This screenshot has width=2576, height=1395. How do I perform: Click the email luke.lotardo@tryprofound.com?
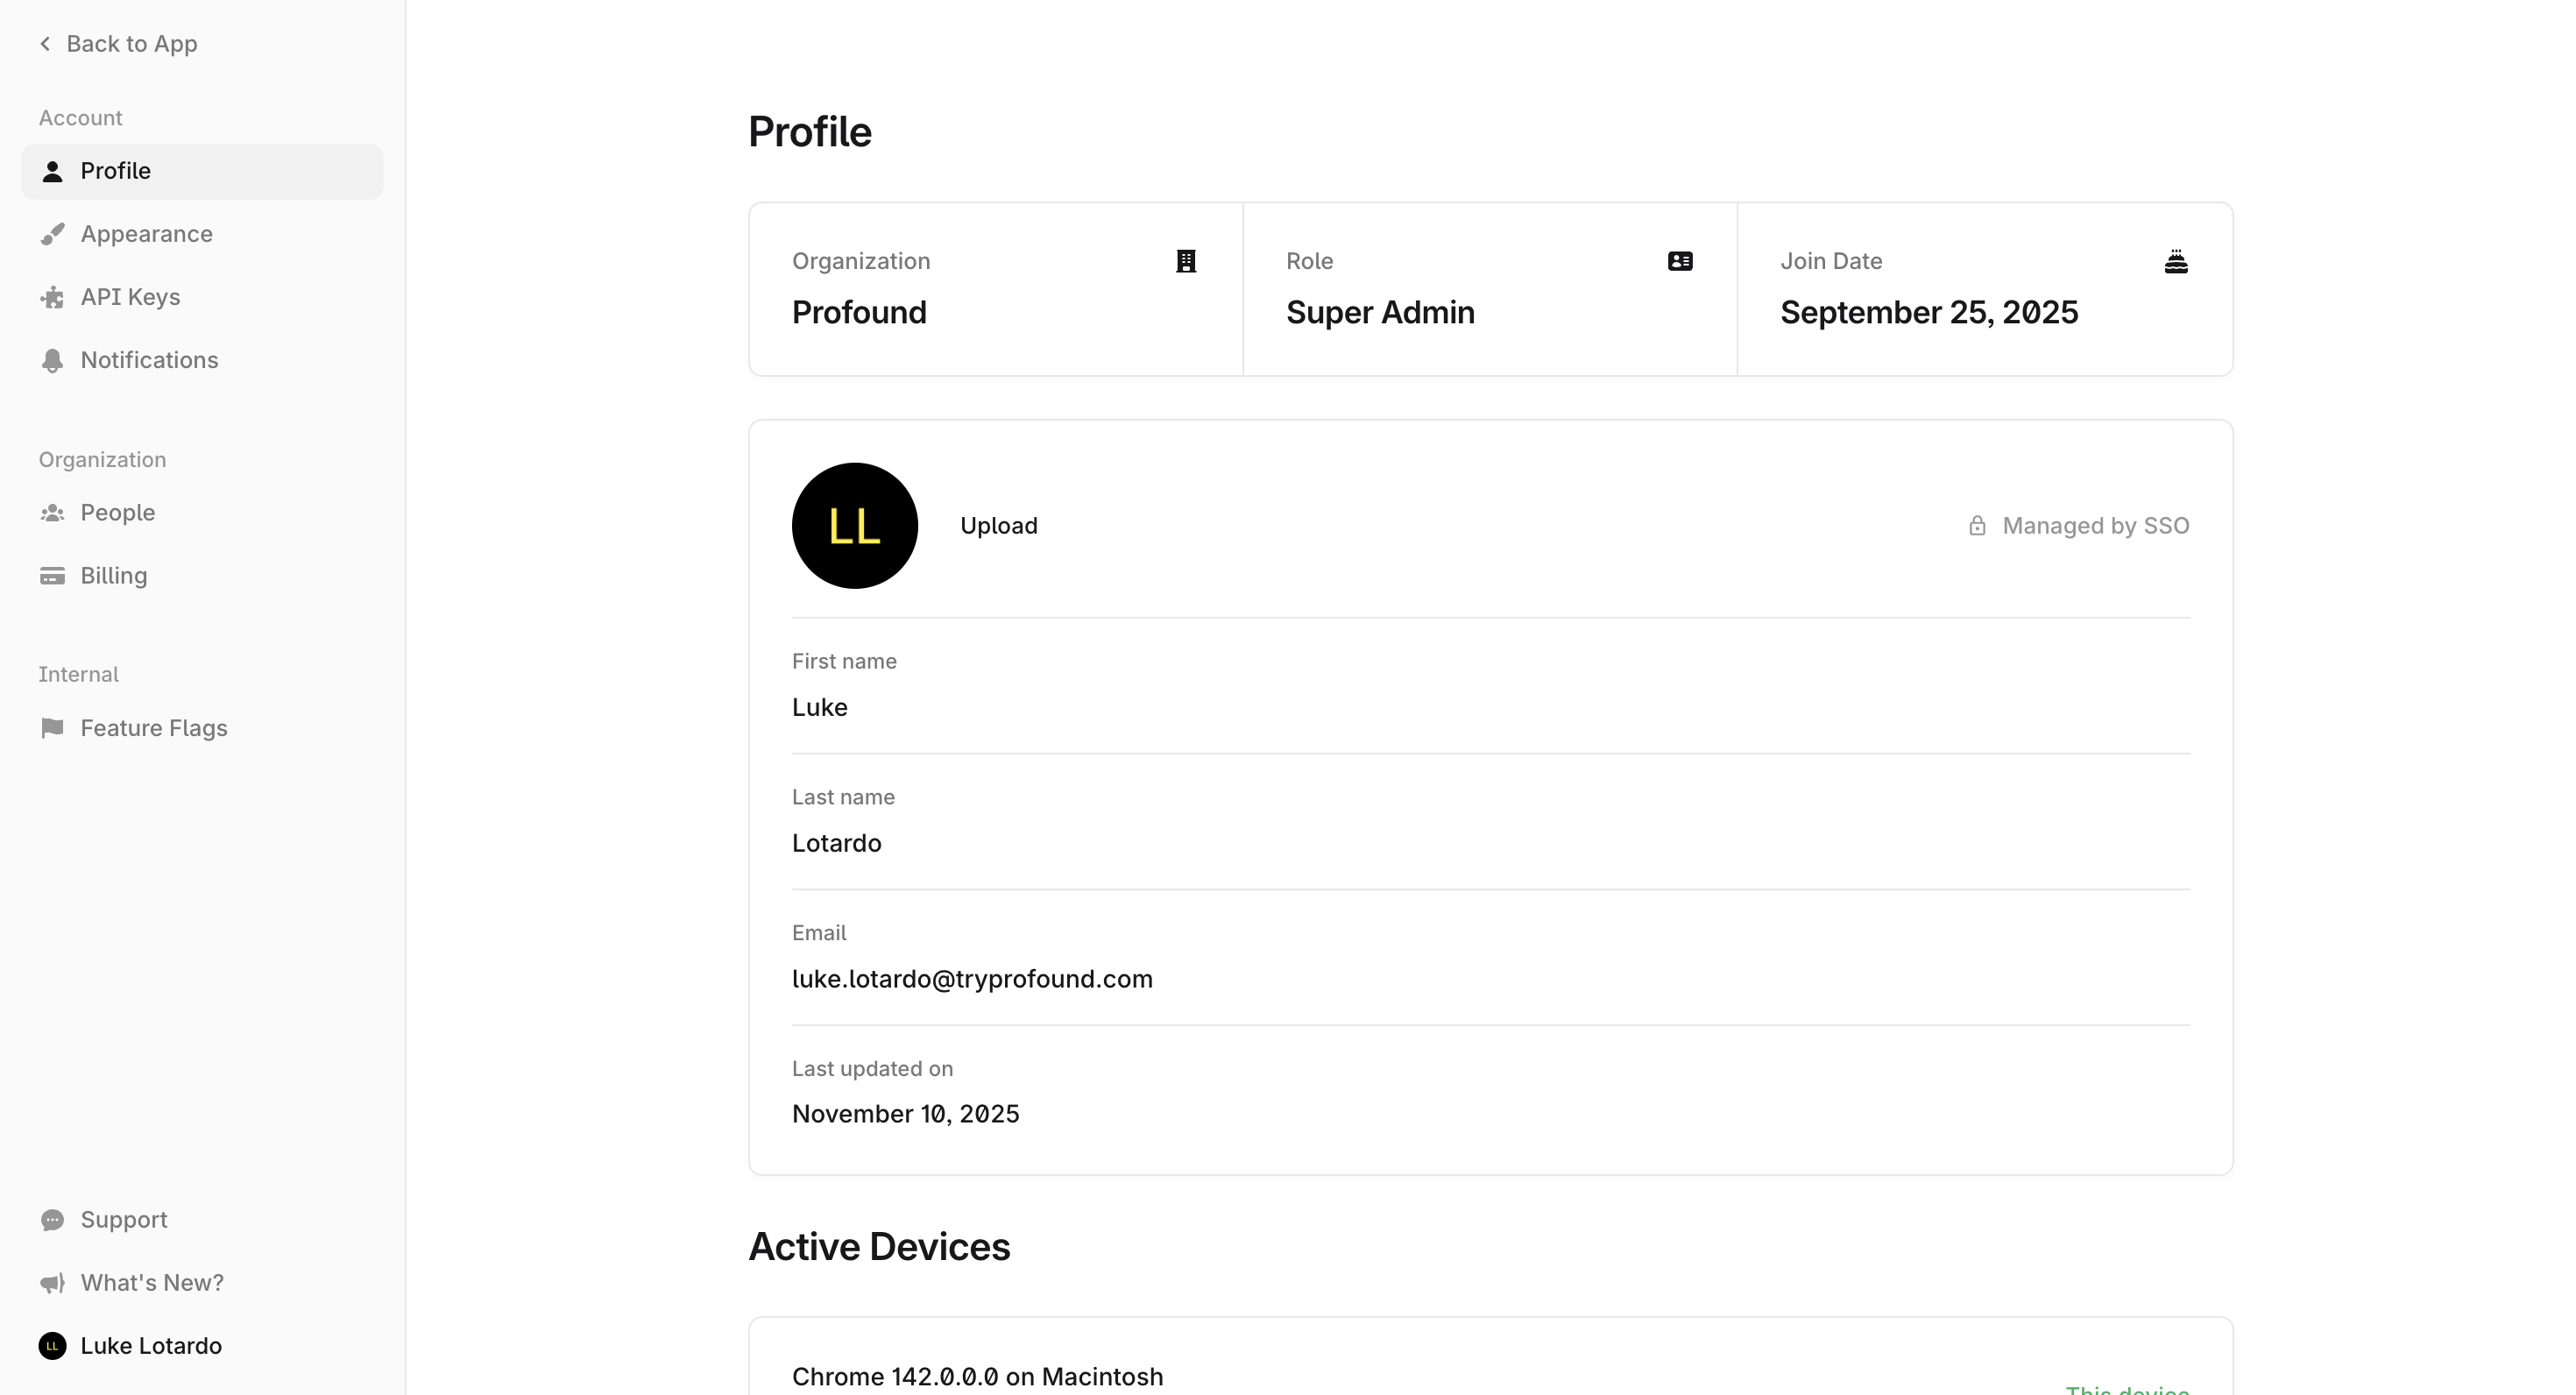point(972,979)
